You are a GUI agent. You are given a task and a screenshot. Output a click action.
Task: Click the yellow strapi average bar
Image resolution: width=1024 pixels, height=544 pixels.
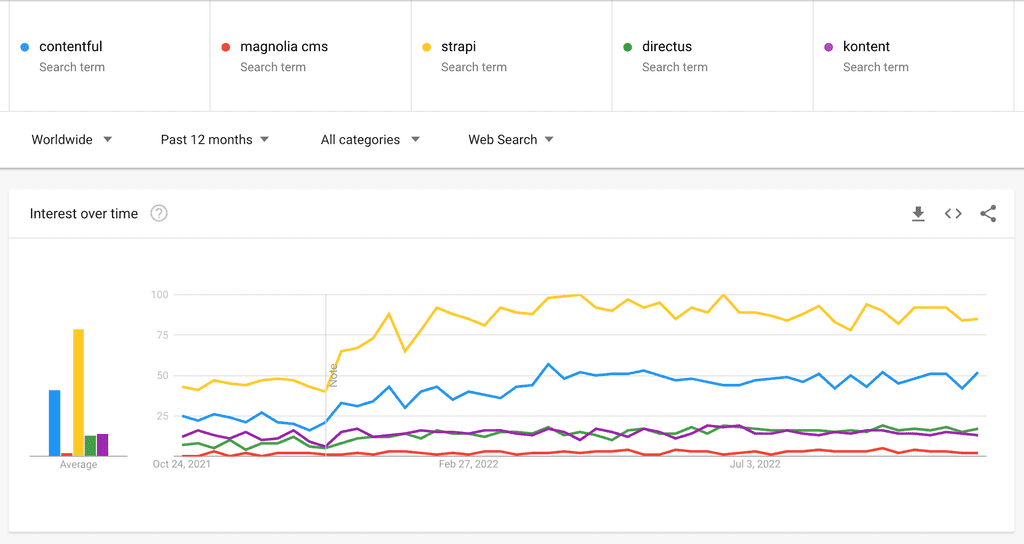coord(78,393)
